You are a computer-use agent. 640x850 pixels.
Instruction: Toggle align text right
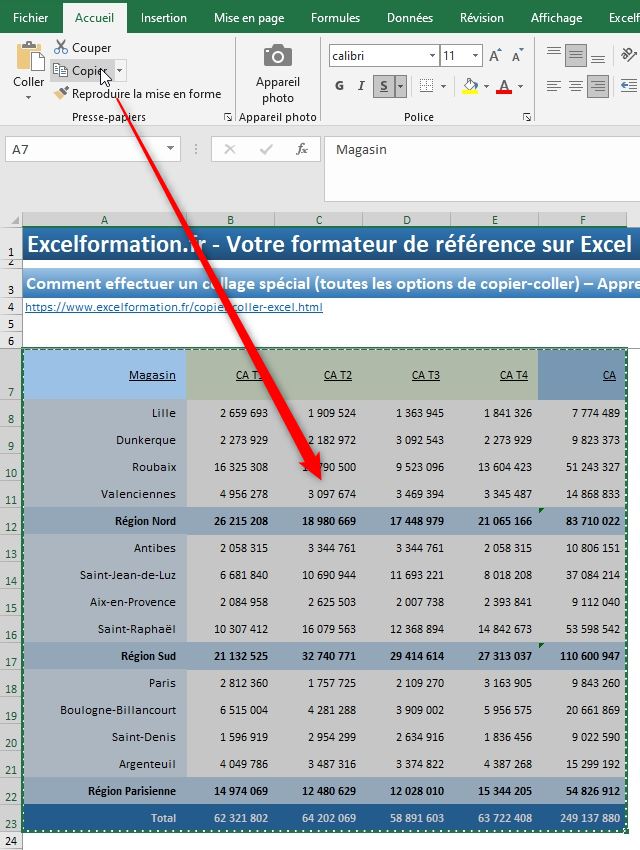click(598, 86)
